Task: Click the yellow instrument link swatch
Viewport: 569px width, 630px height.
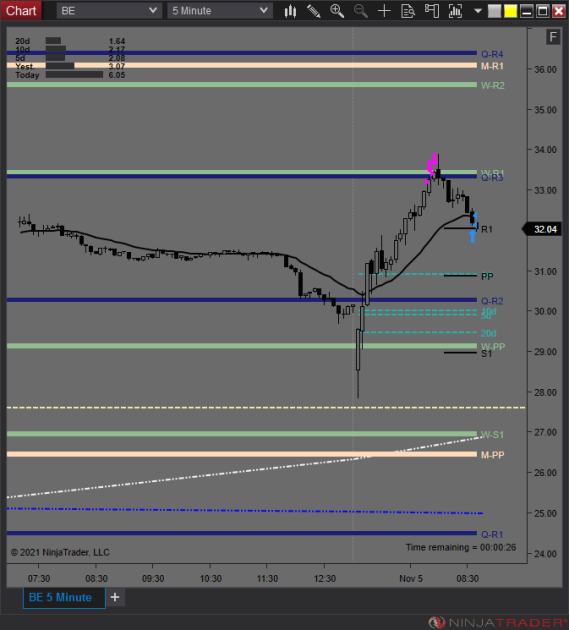Action: click(x=510, y=11)
